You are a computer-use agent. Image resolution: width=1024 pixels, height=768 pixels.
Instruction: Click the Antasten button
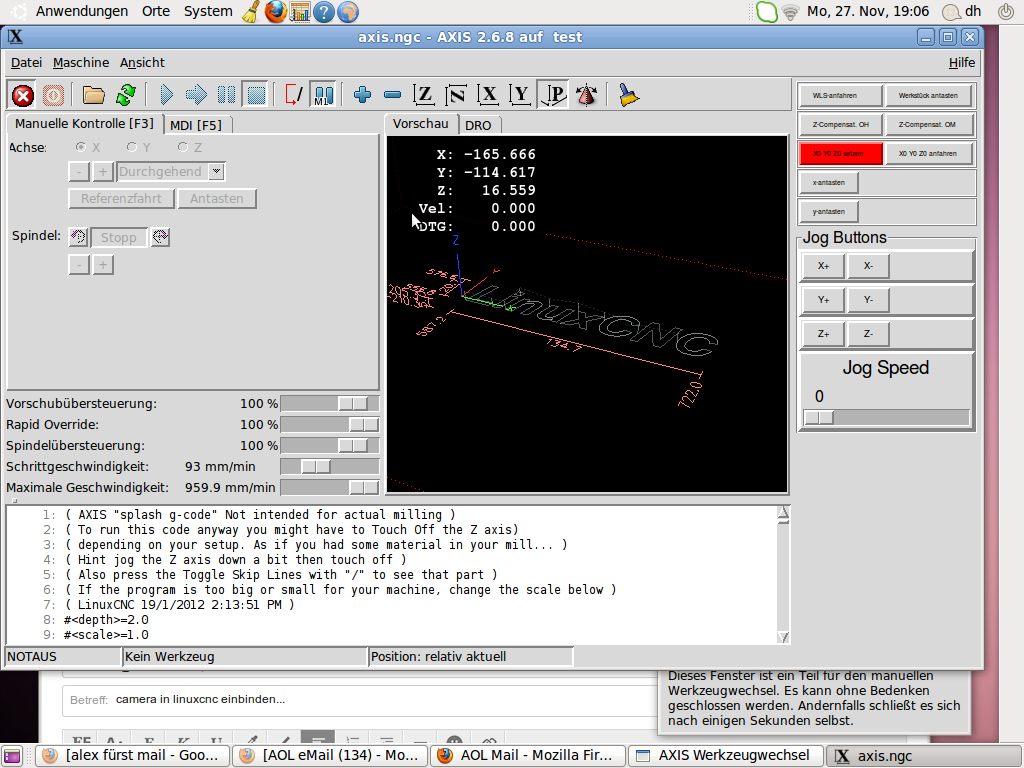pyautogui.click(x=217, y=199)
